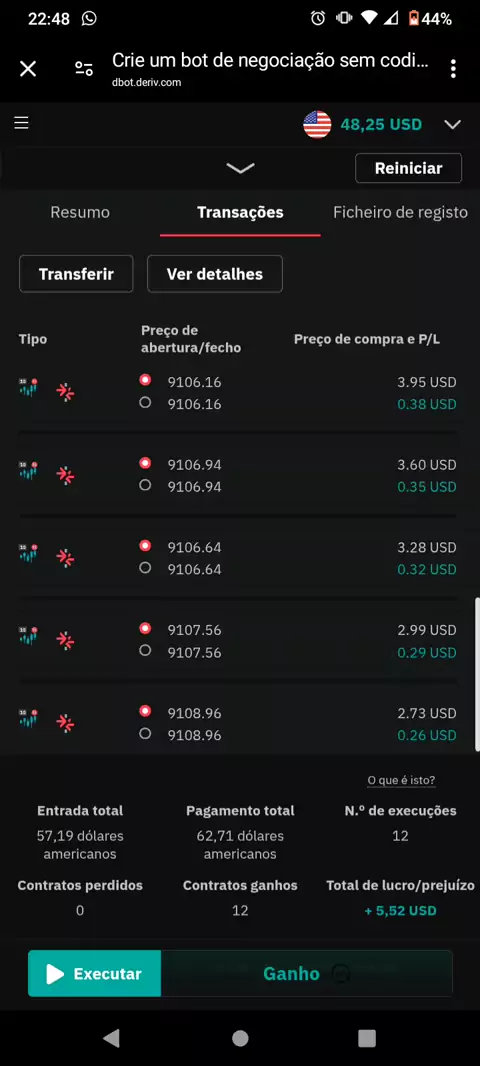The width and height of the screenshot is (480, 1066).
Task: Open the browser three-dot overflow menu
Action: [453, 68]
